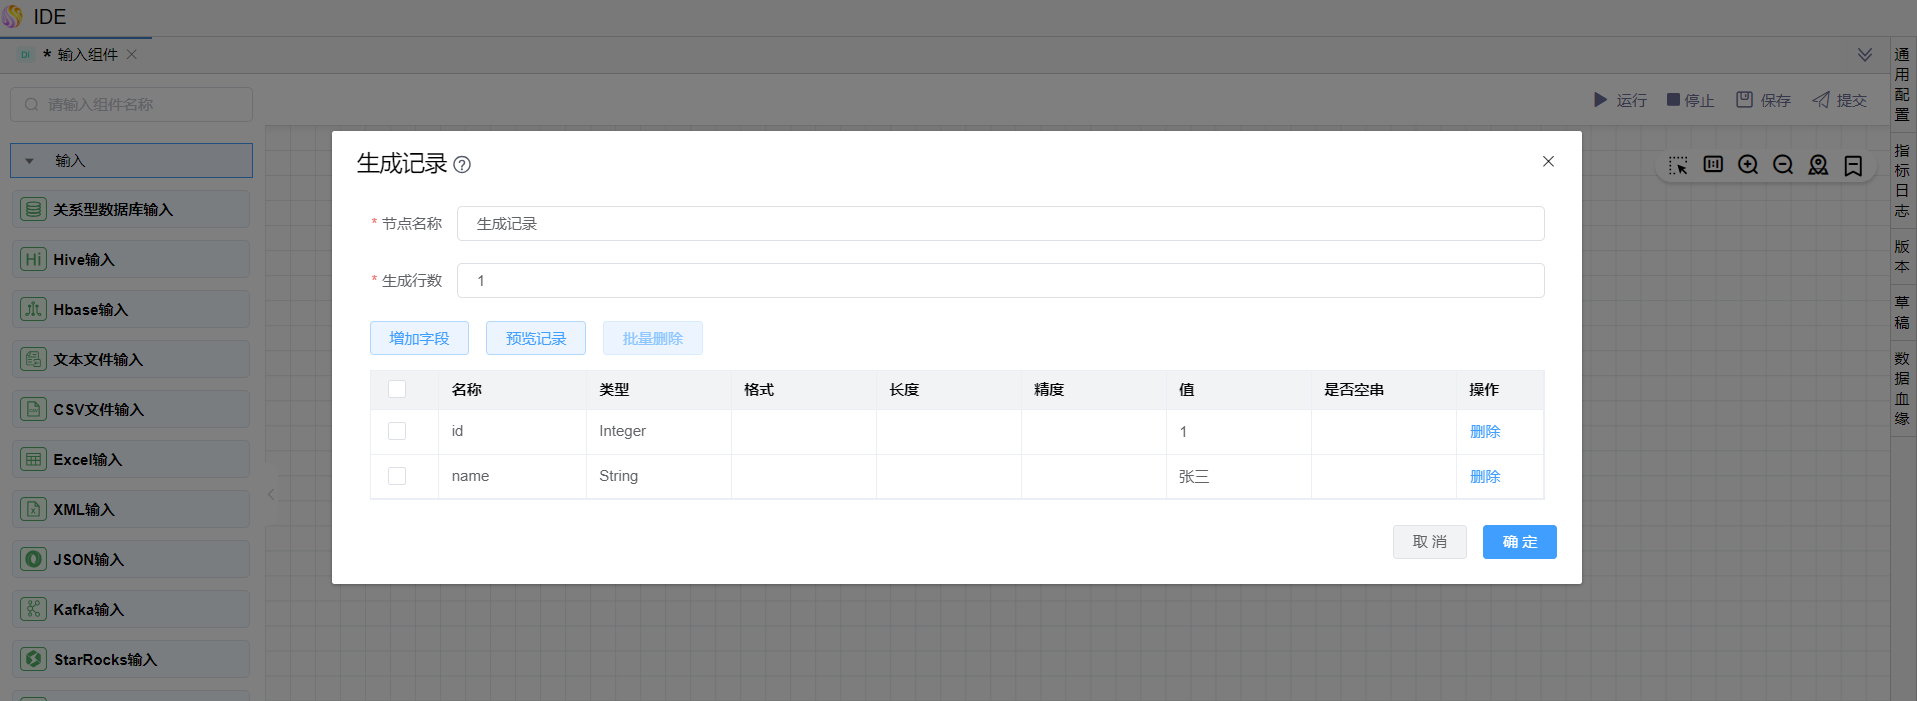Select the Integer type cell
Screen dimensions: 1917x701
(659, 431)
